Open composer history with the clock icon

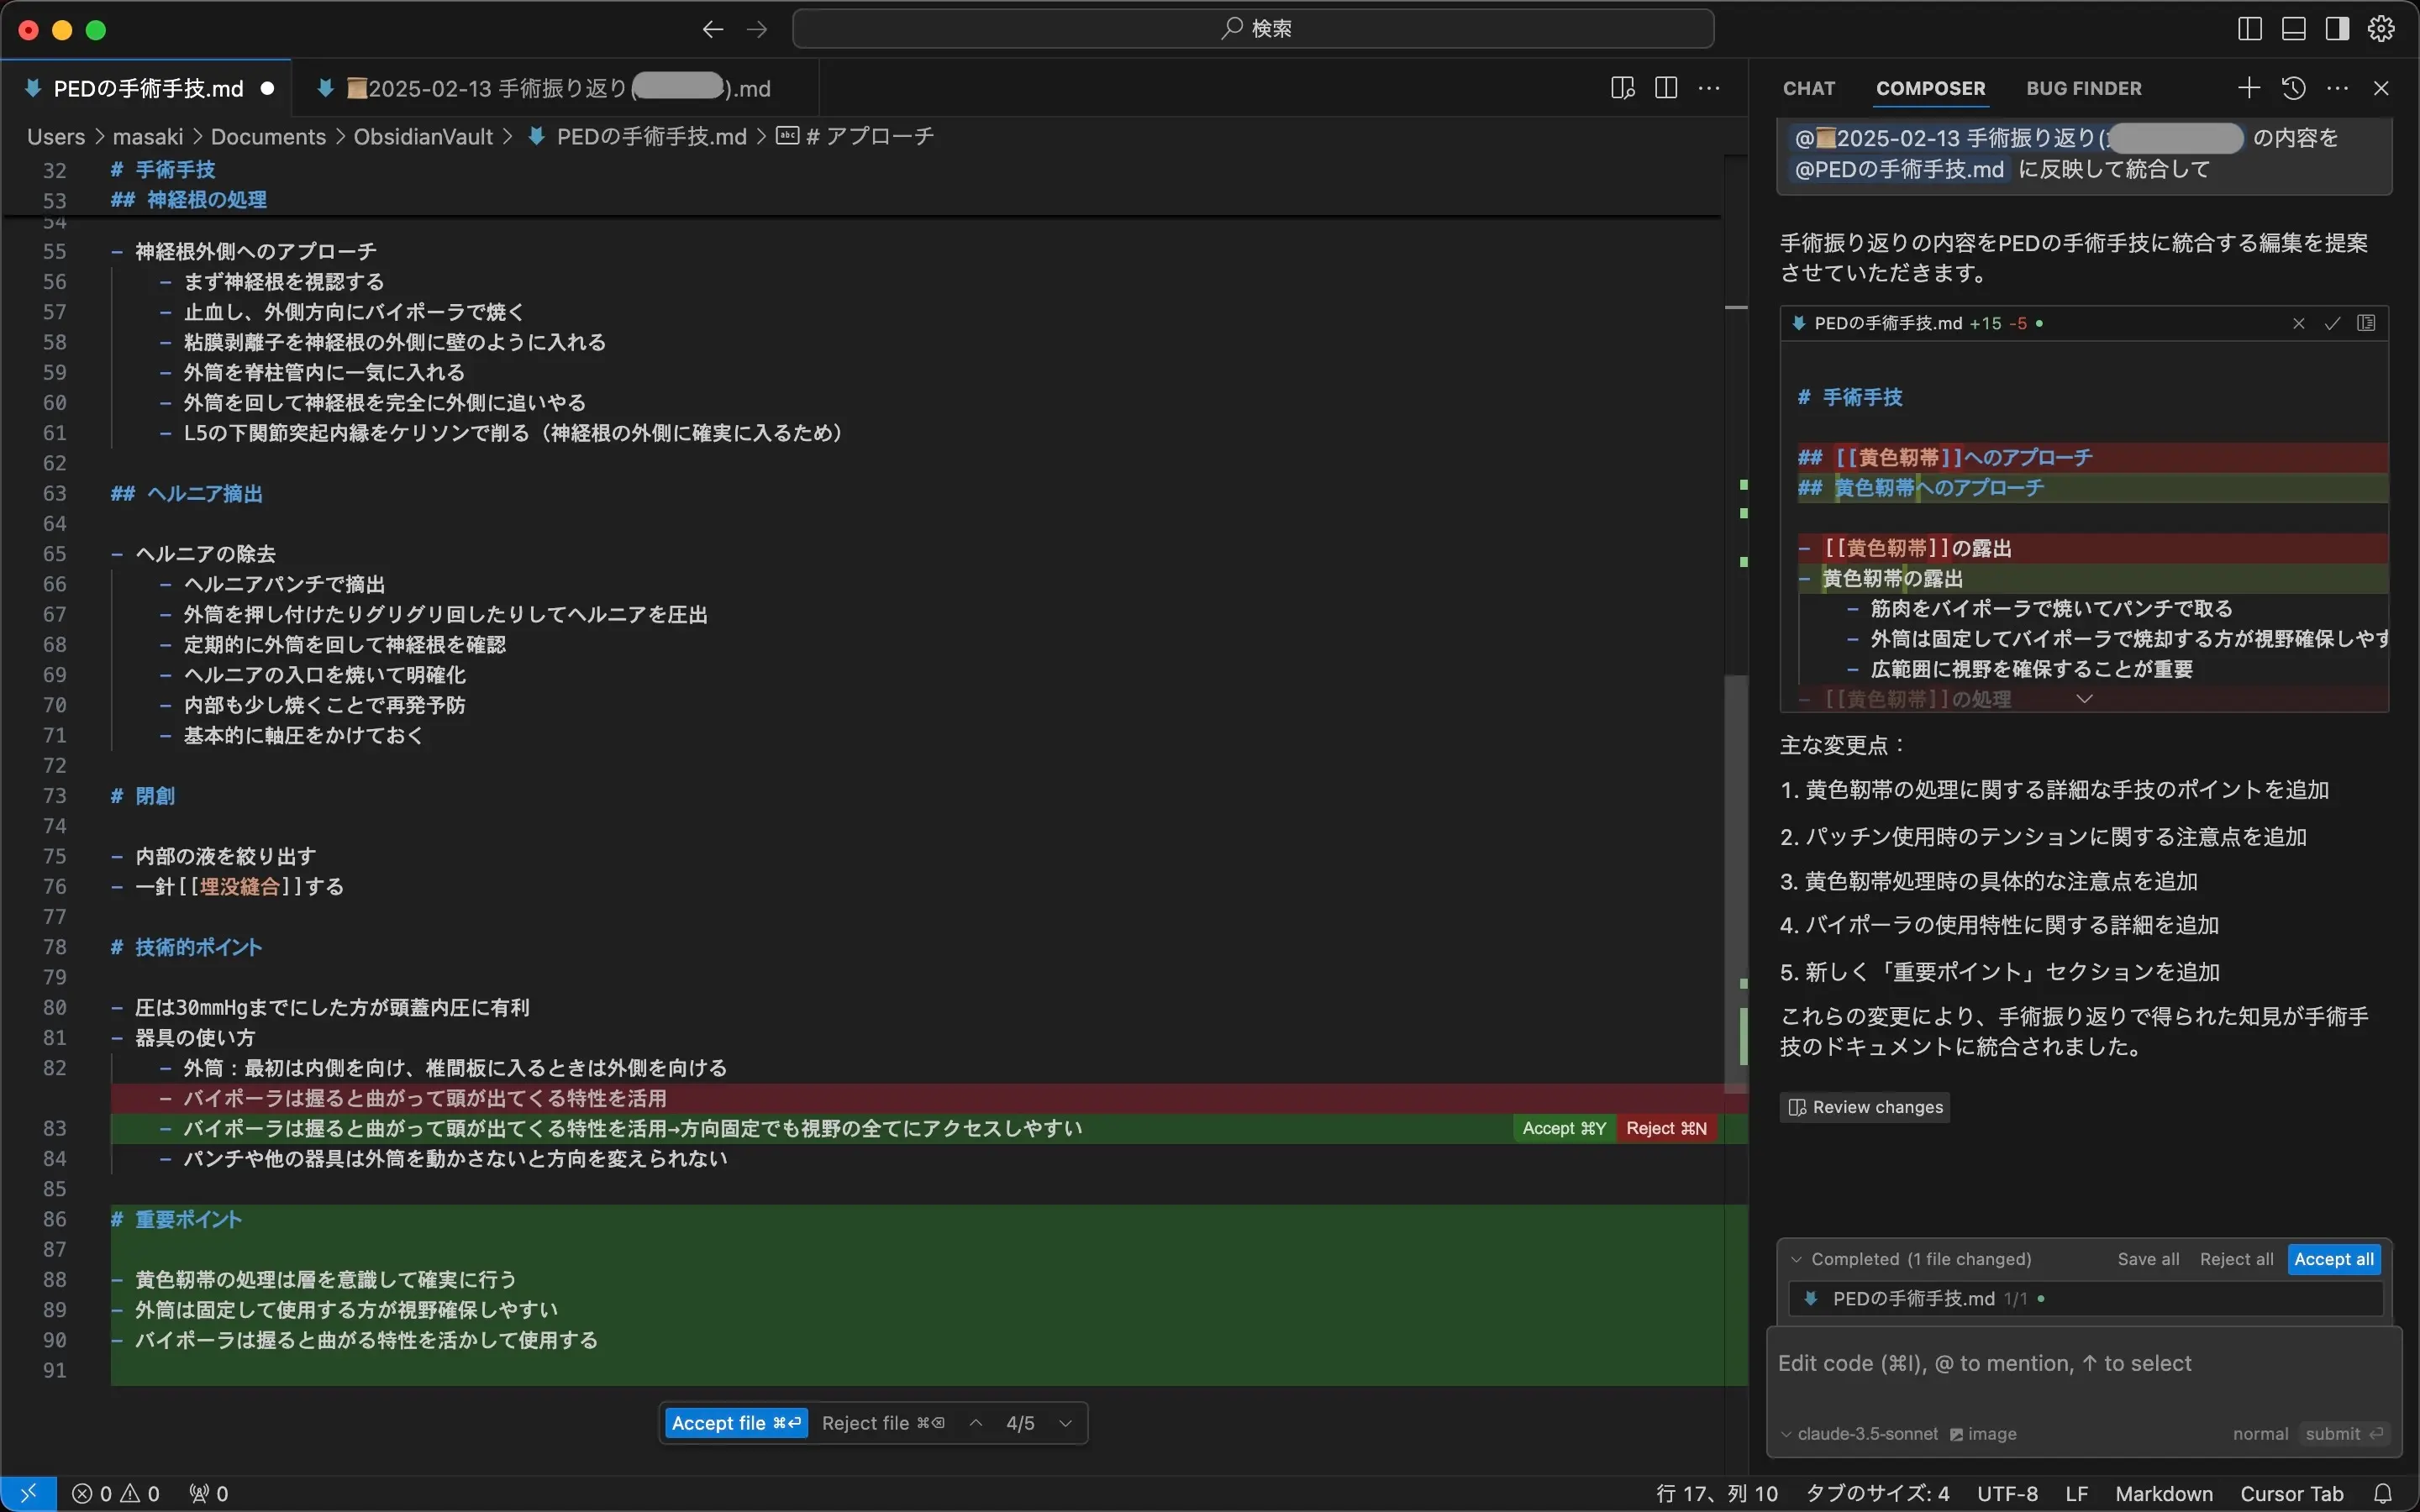[x=2293, y=88]
